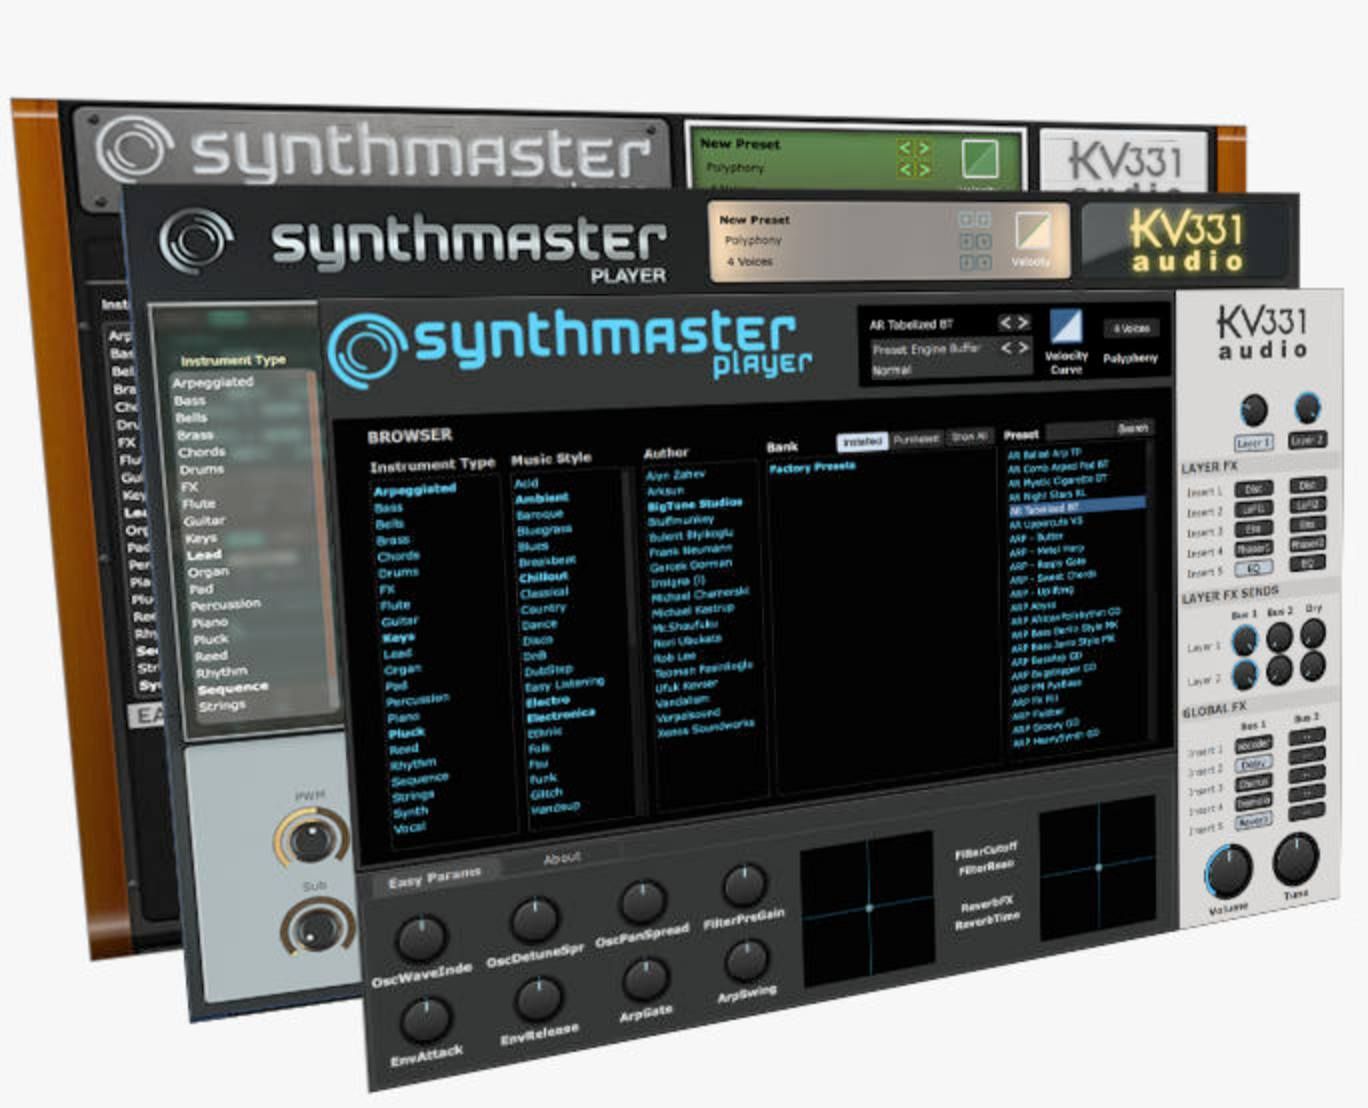Select the ARP Abyss preset
The height and width of the screenshot is (1108, 1368).
click(1033, 605)
